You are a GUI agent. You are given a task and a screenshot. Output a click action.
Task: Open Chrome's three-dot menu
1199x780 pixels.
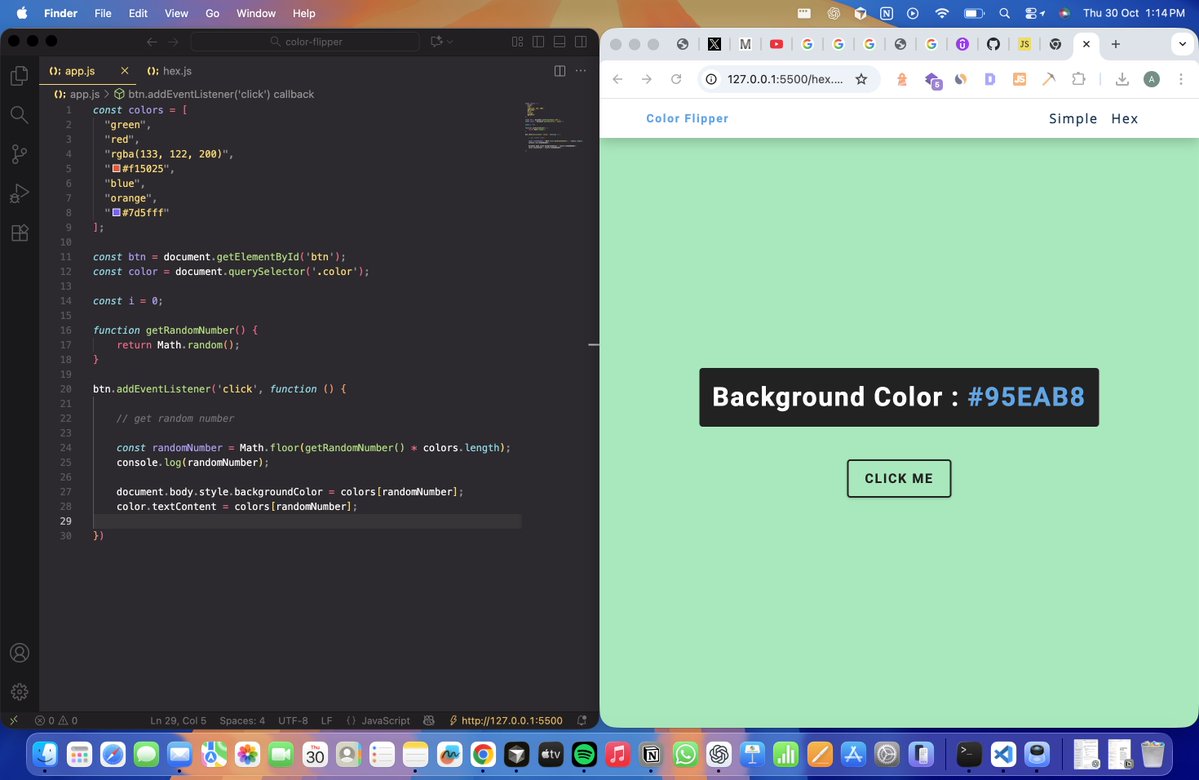click(1182, 79)
